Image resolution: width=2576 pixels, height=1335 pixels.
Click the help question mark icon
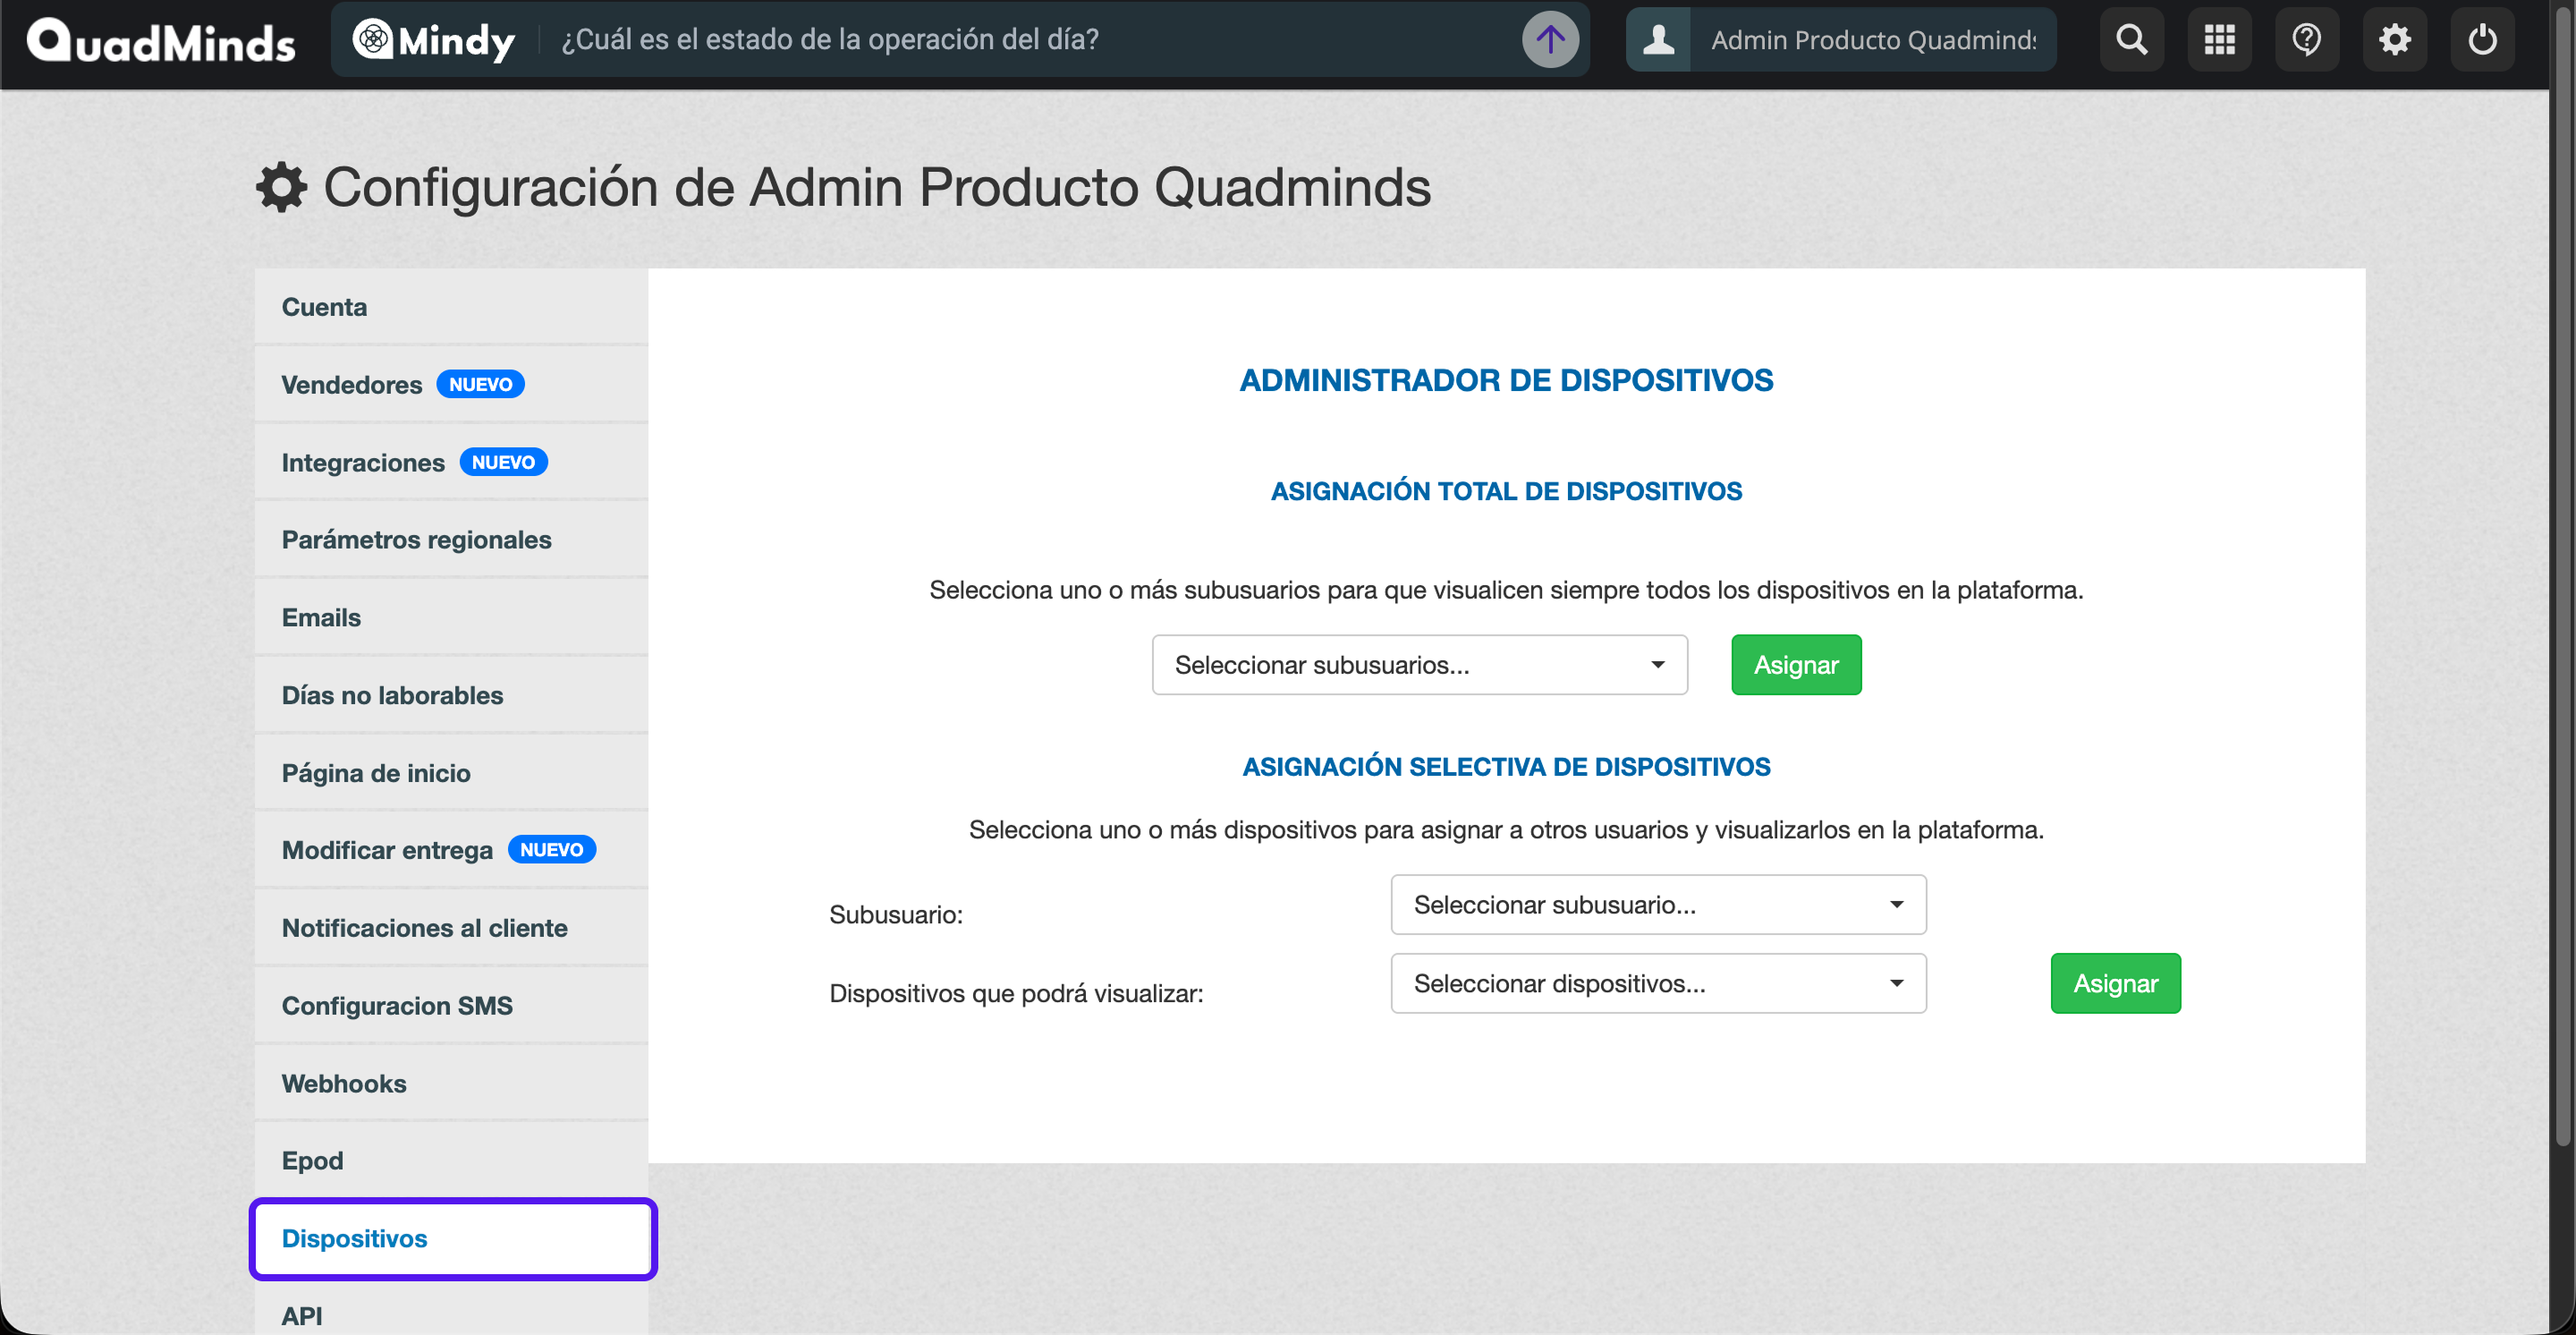(x=2306, y=40)
